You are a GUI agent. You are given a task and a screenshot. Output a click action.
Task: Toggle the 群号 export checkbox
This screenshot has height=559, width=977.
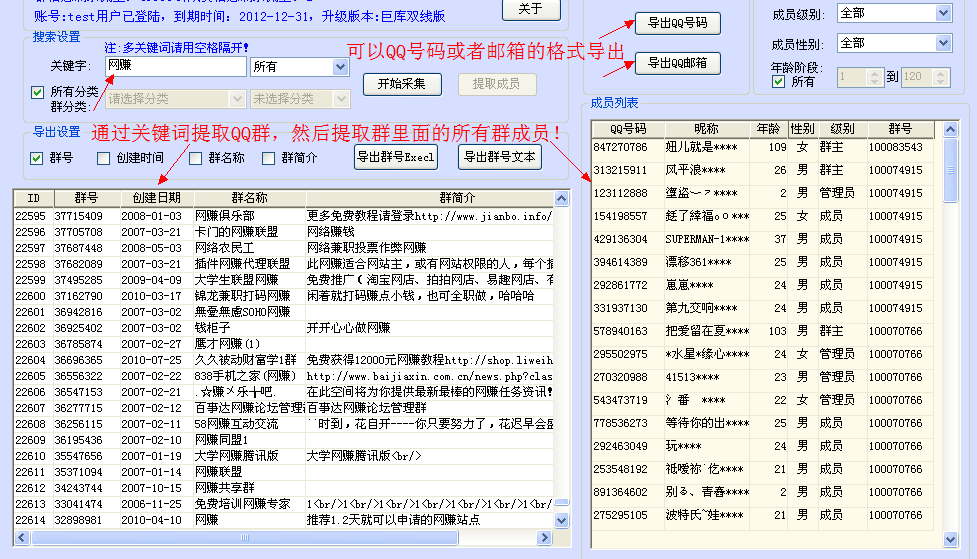[x=37, y=158]
